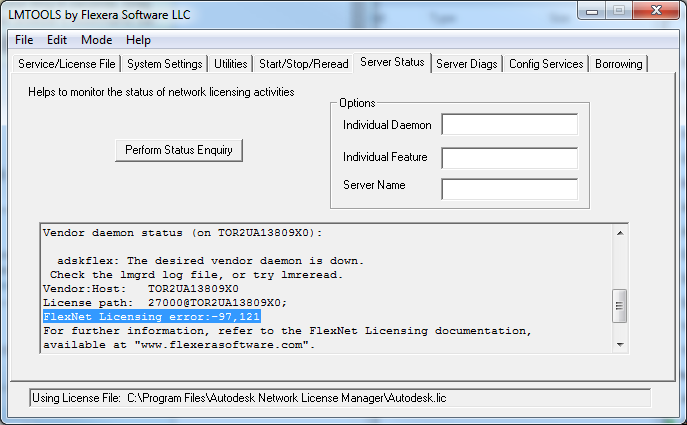
Task: Click the highlighted FlexNet Licensing error line
Action: pyautogui.click(x=152, y=317)
